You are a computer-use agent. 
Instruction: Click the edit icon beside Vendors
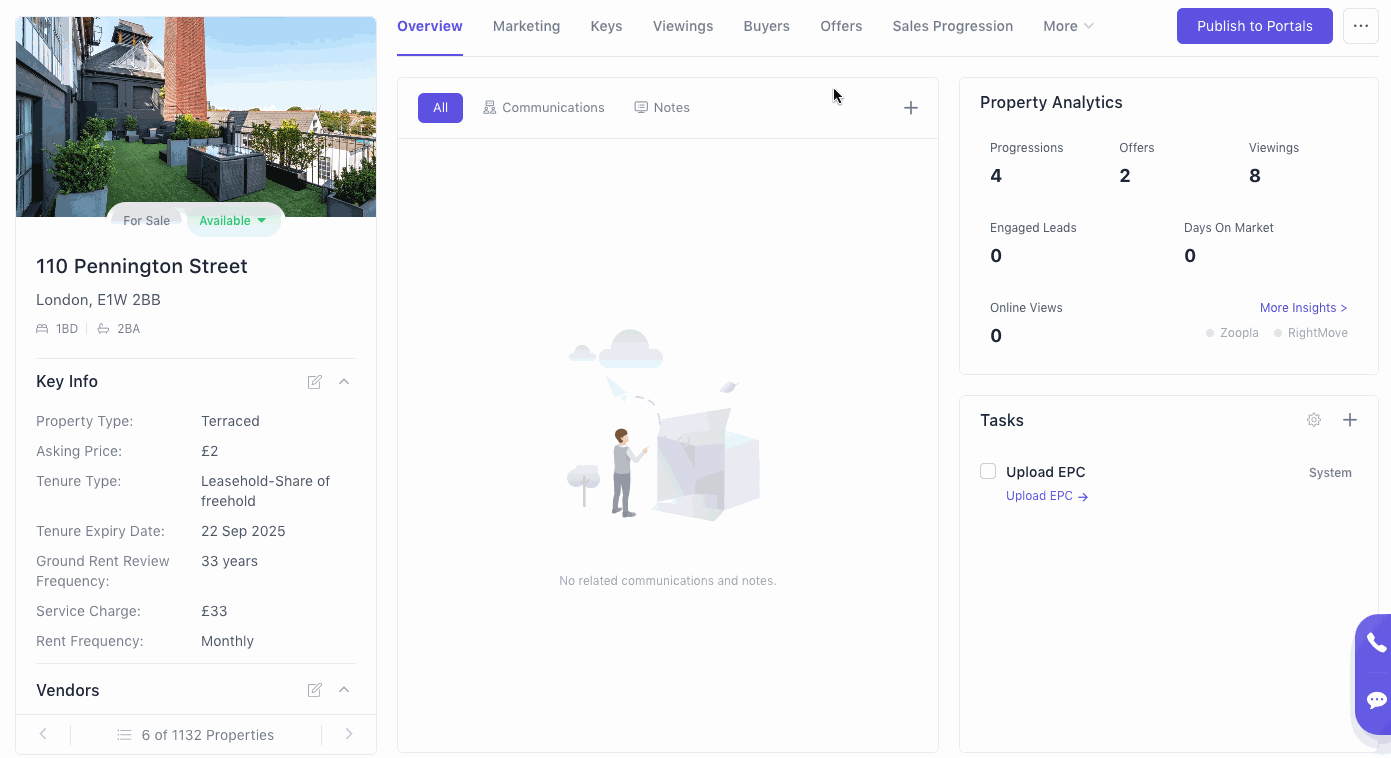coord(315,690)
